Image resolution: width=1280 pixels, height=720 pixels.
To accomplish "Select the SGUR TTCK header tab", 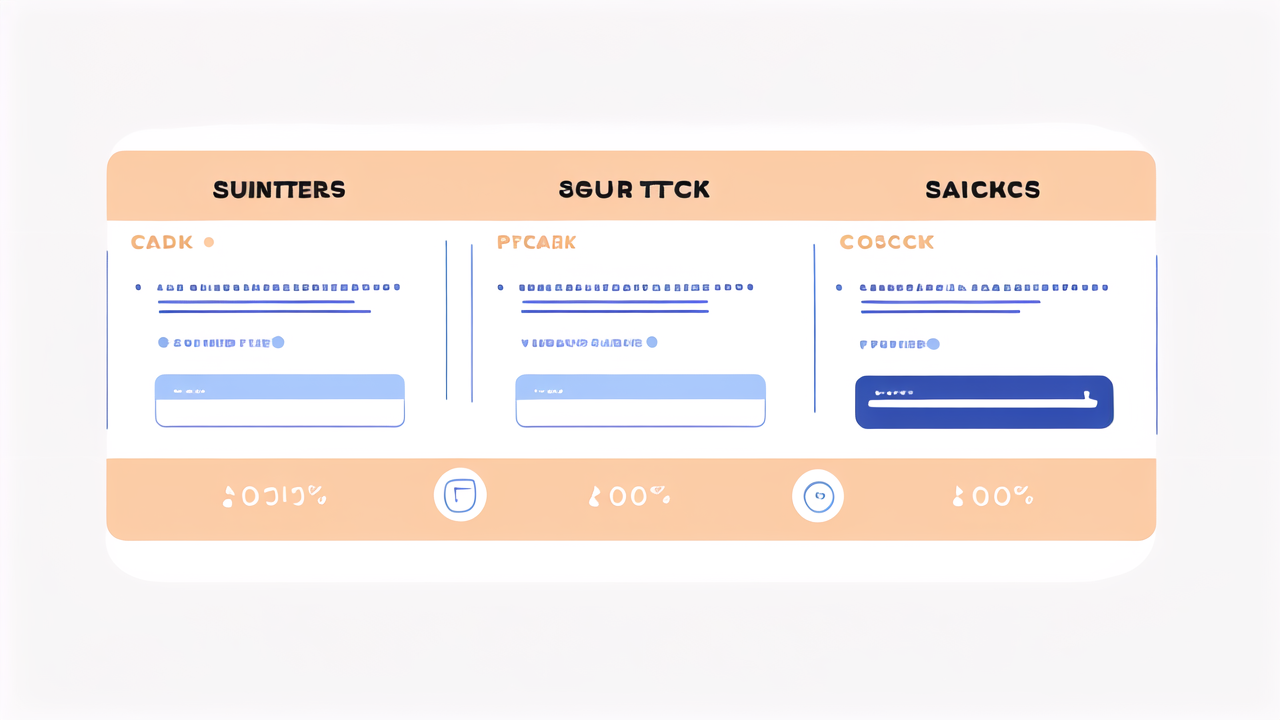I will 634,189.
